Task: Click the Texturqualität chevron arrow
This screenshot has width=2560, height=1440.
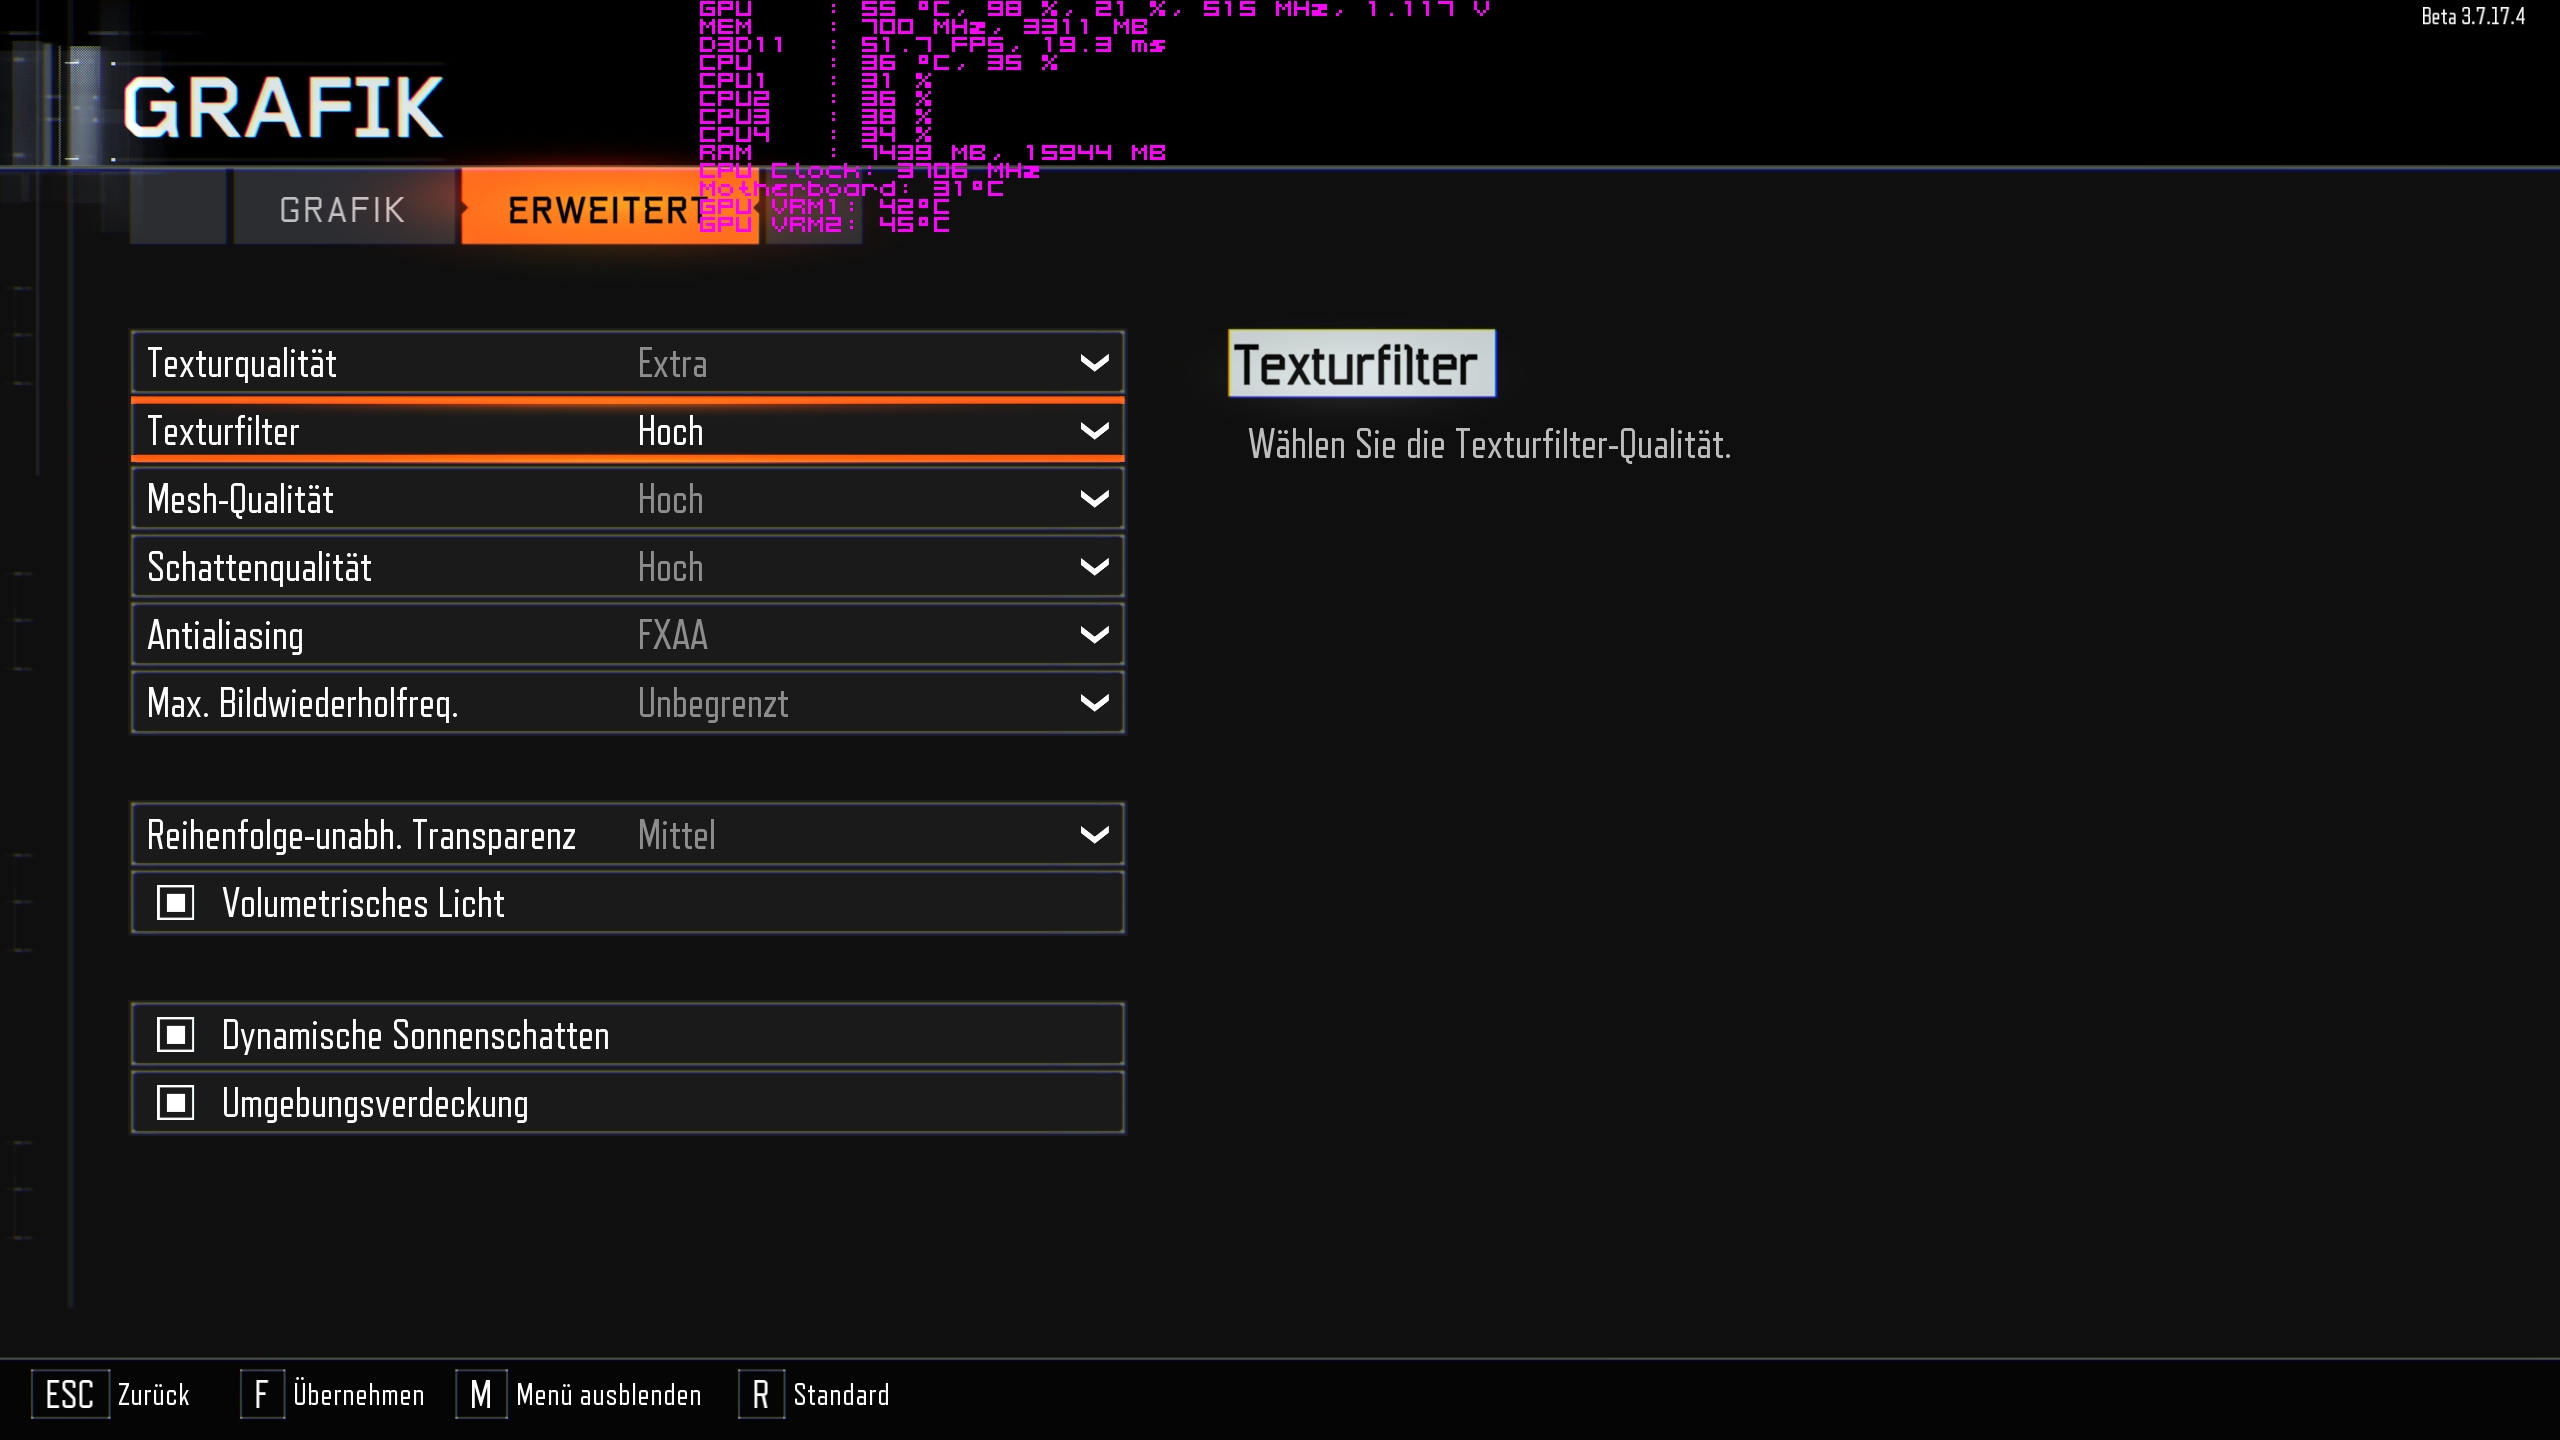Action: tap(1094, 363)
